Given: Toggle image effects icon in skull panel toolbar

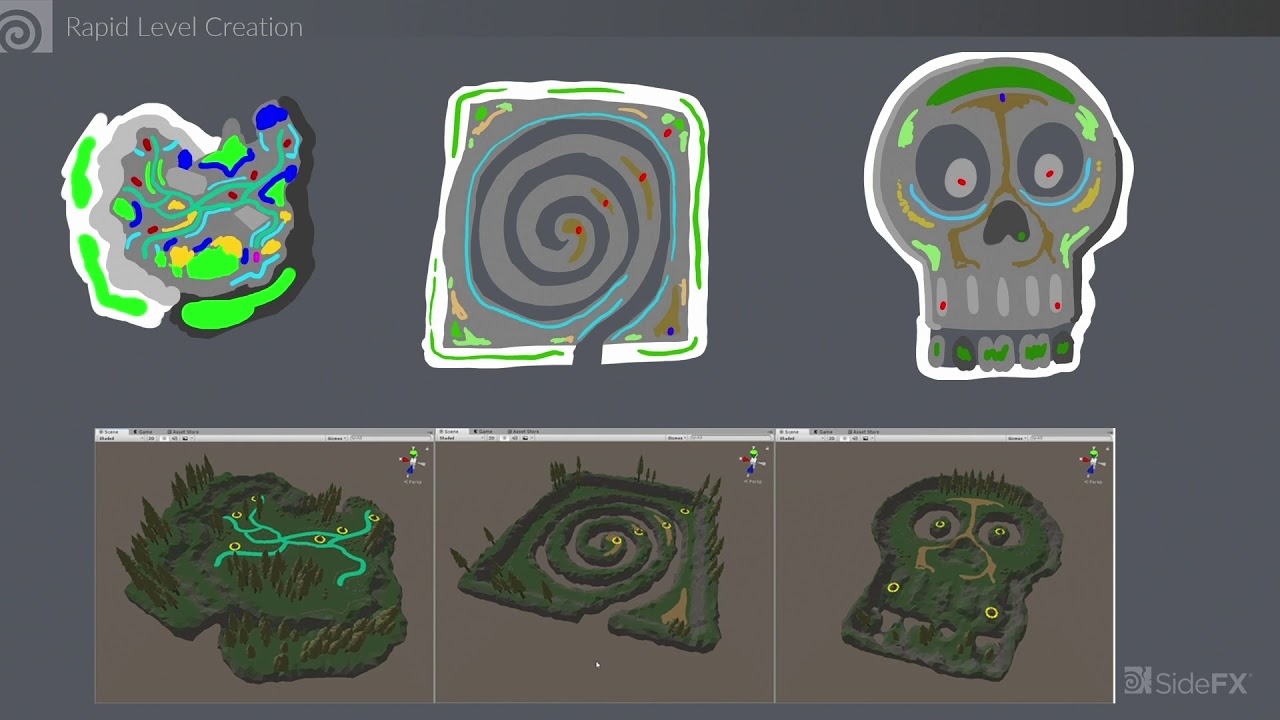Looking at the screenshot, I should click(x=865, y=438).
